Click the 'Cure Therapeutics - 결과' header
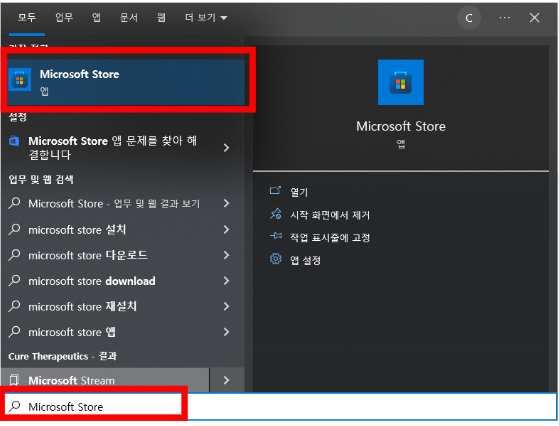Image resolution: width=559 pixels, height=426 pixels. [x=62, y=356]
